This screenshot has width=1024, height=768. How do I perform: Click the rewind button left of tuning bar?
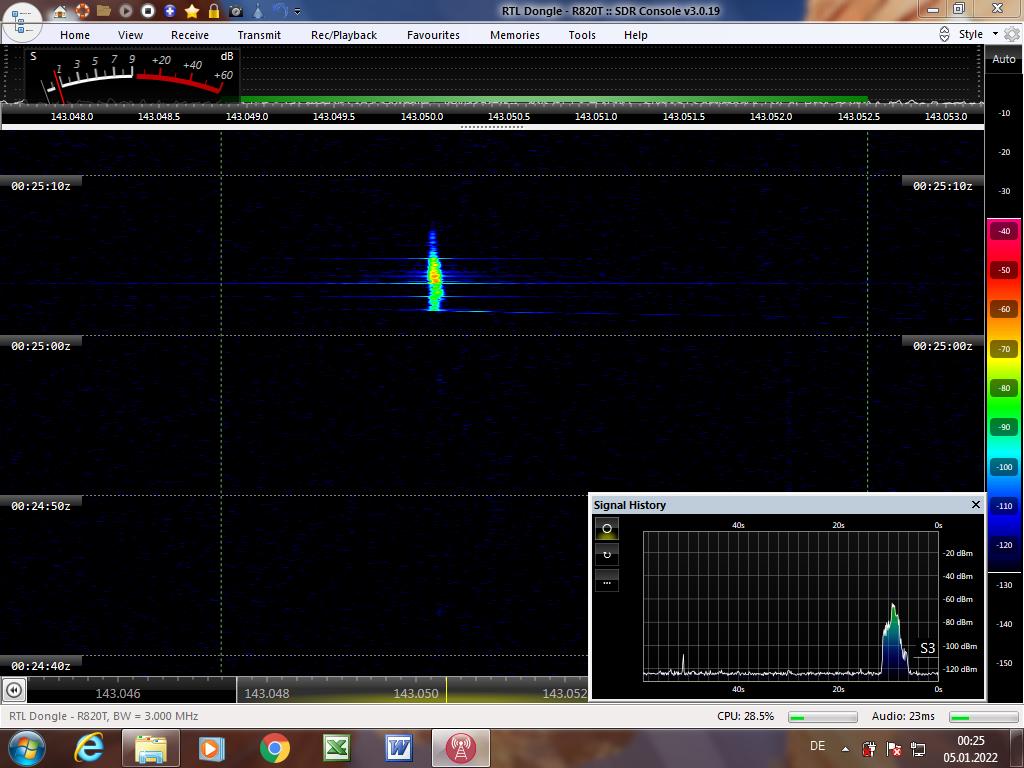(14, 690)
